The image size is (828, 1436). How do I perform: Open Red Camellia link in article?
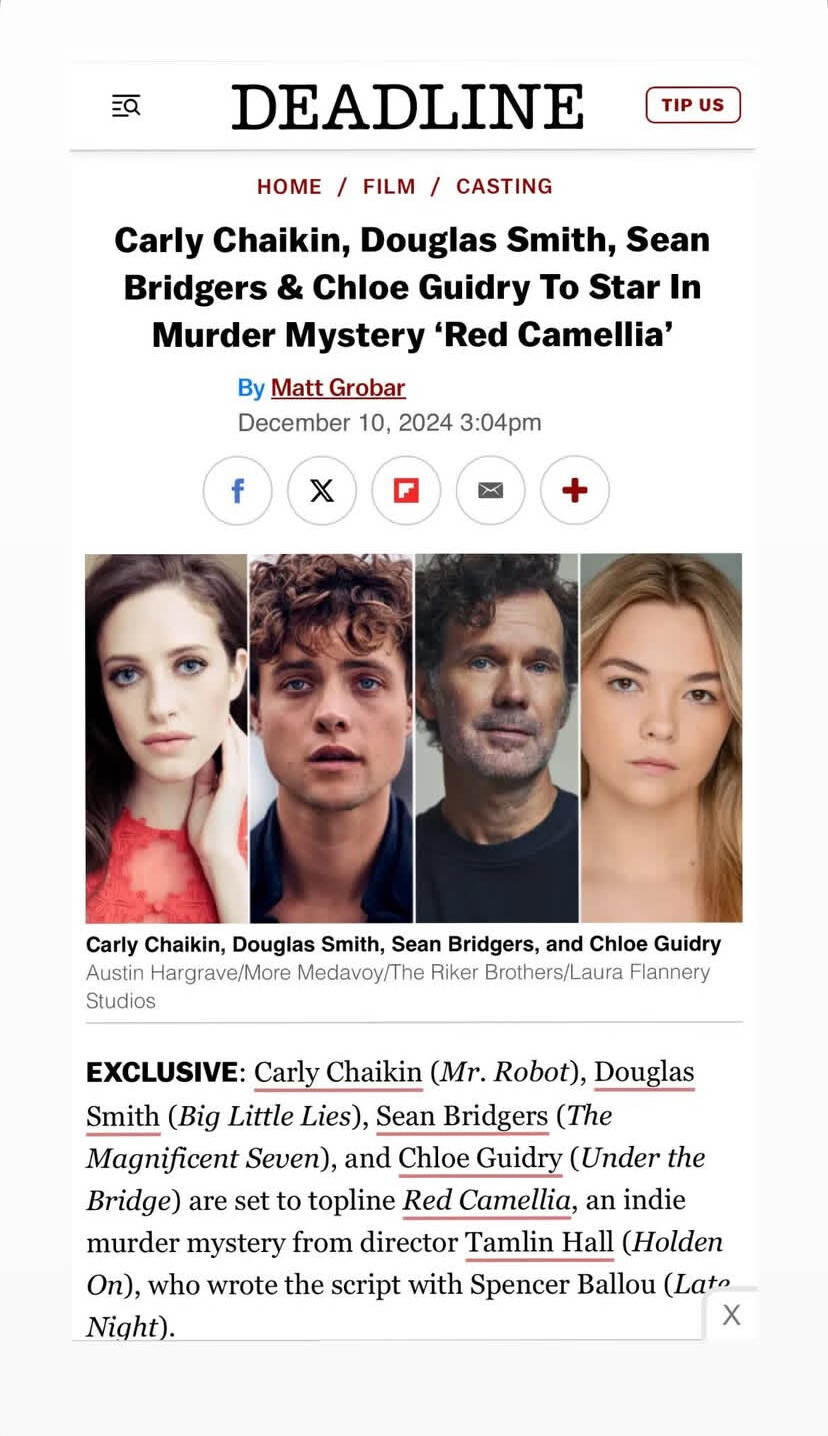(x=486, y=1200)
